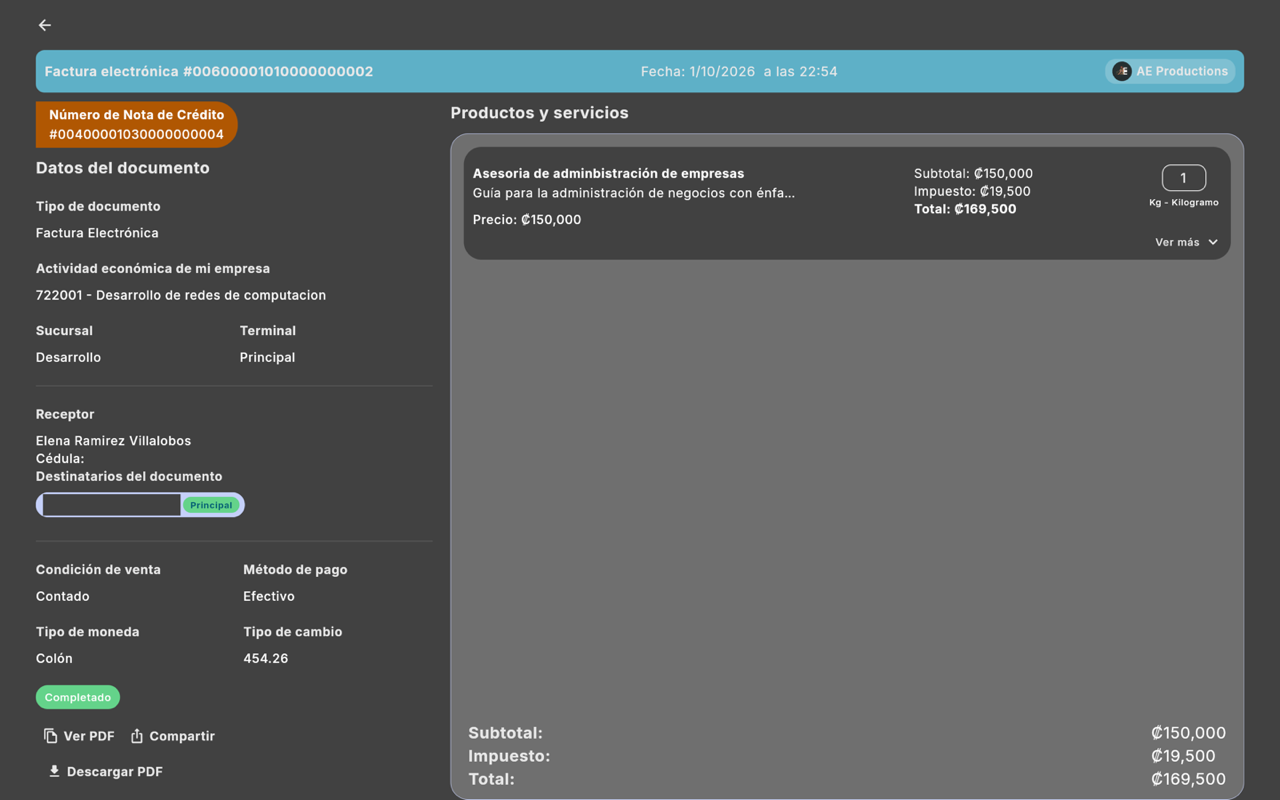
Task: Click the Cédula label under Receptor
Action: pyautogui.click(x=60, y=459)
